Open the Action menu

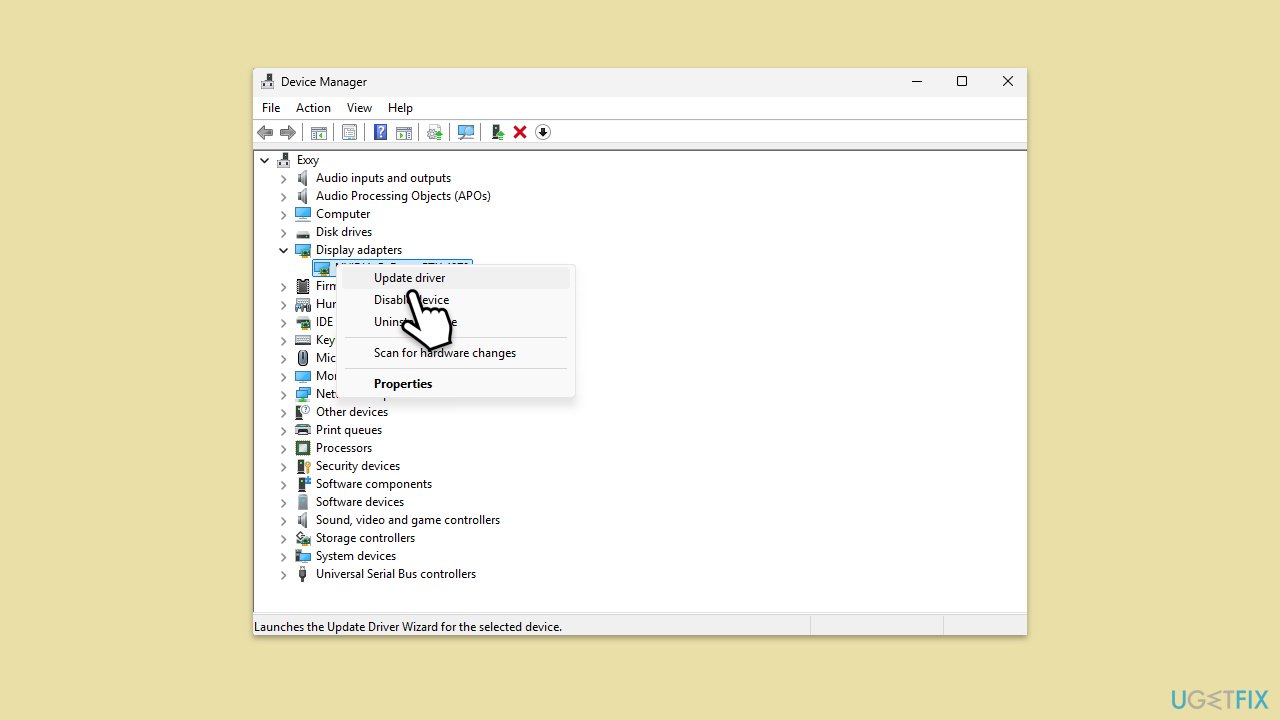[x=313, y=108]
